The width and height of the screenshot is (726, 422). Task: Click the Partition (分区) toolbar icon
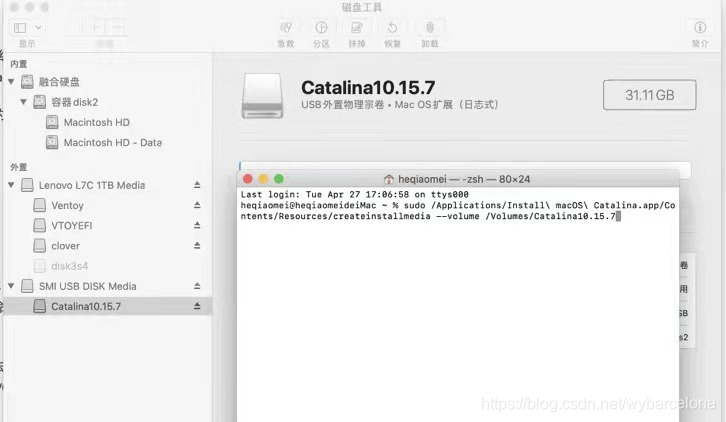point(321,28)
